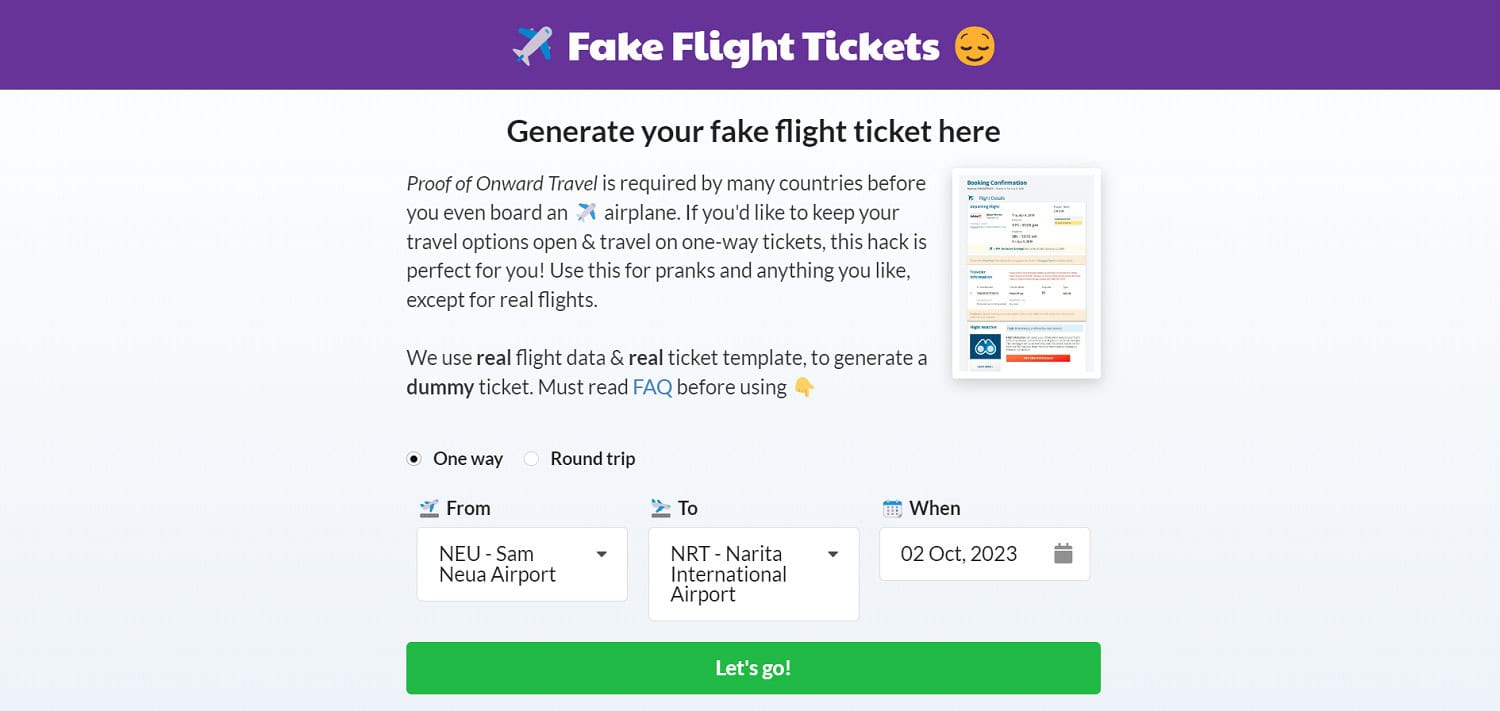Click the small airplane emoji in the paragraph
Viewport: 1500px width, 711px height.
tap(587, 213)
